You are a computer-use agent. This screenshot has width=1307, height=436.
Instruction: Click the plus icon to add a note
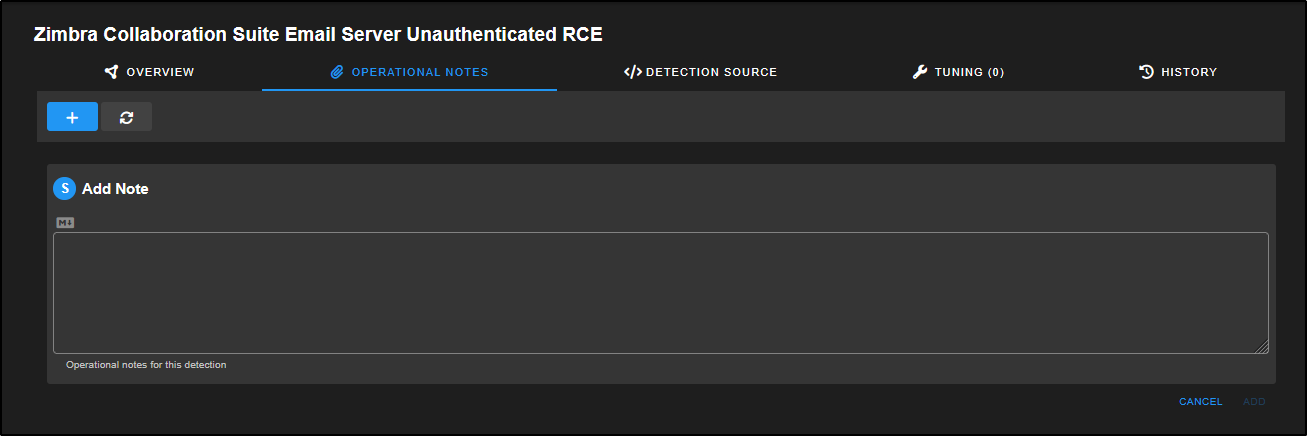click(72, 117)
